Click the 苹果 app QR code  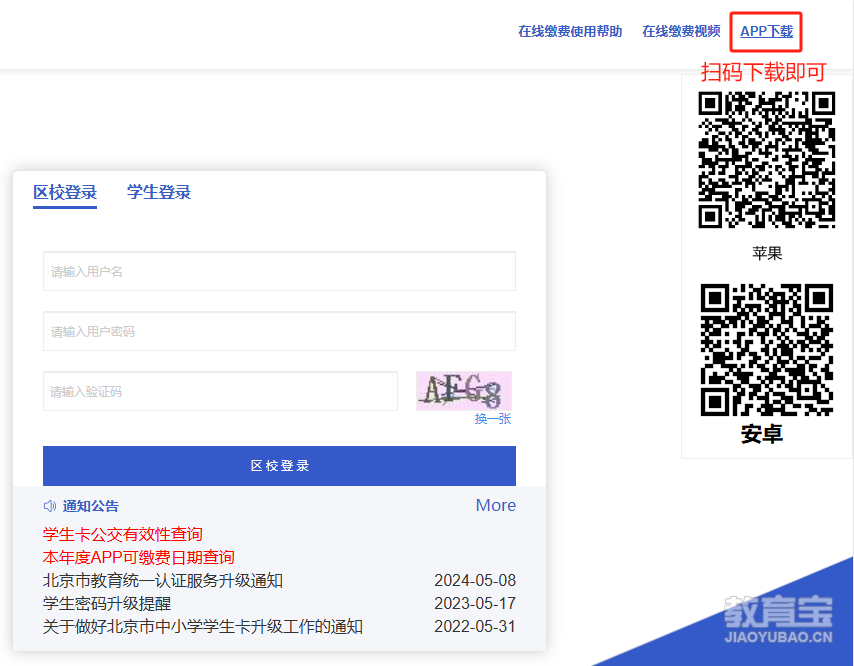[767, 160]
